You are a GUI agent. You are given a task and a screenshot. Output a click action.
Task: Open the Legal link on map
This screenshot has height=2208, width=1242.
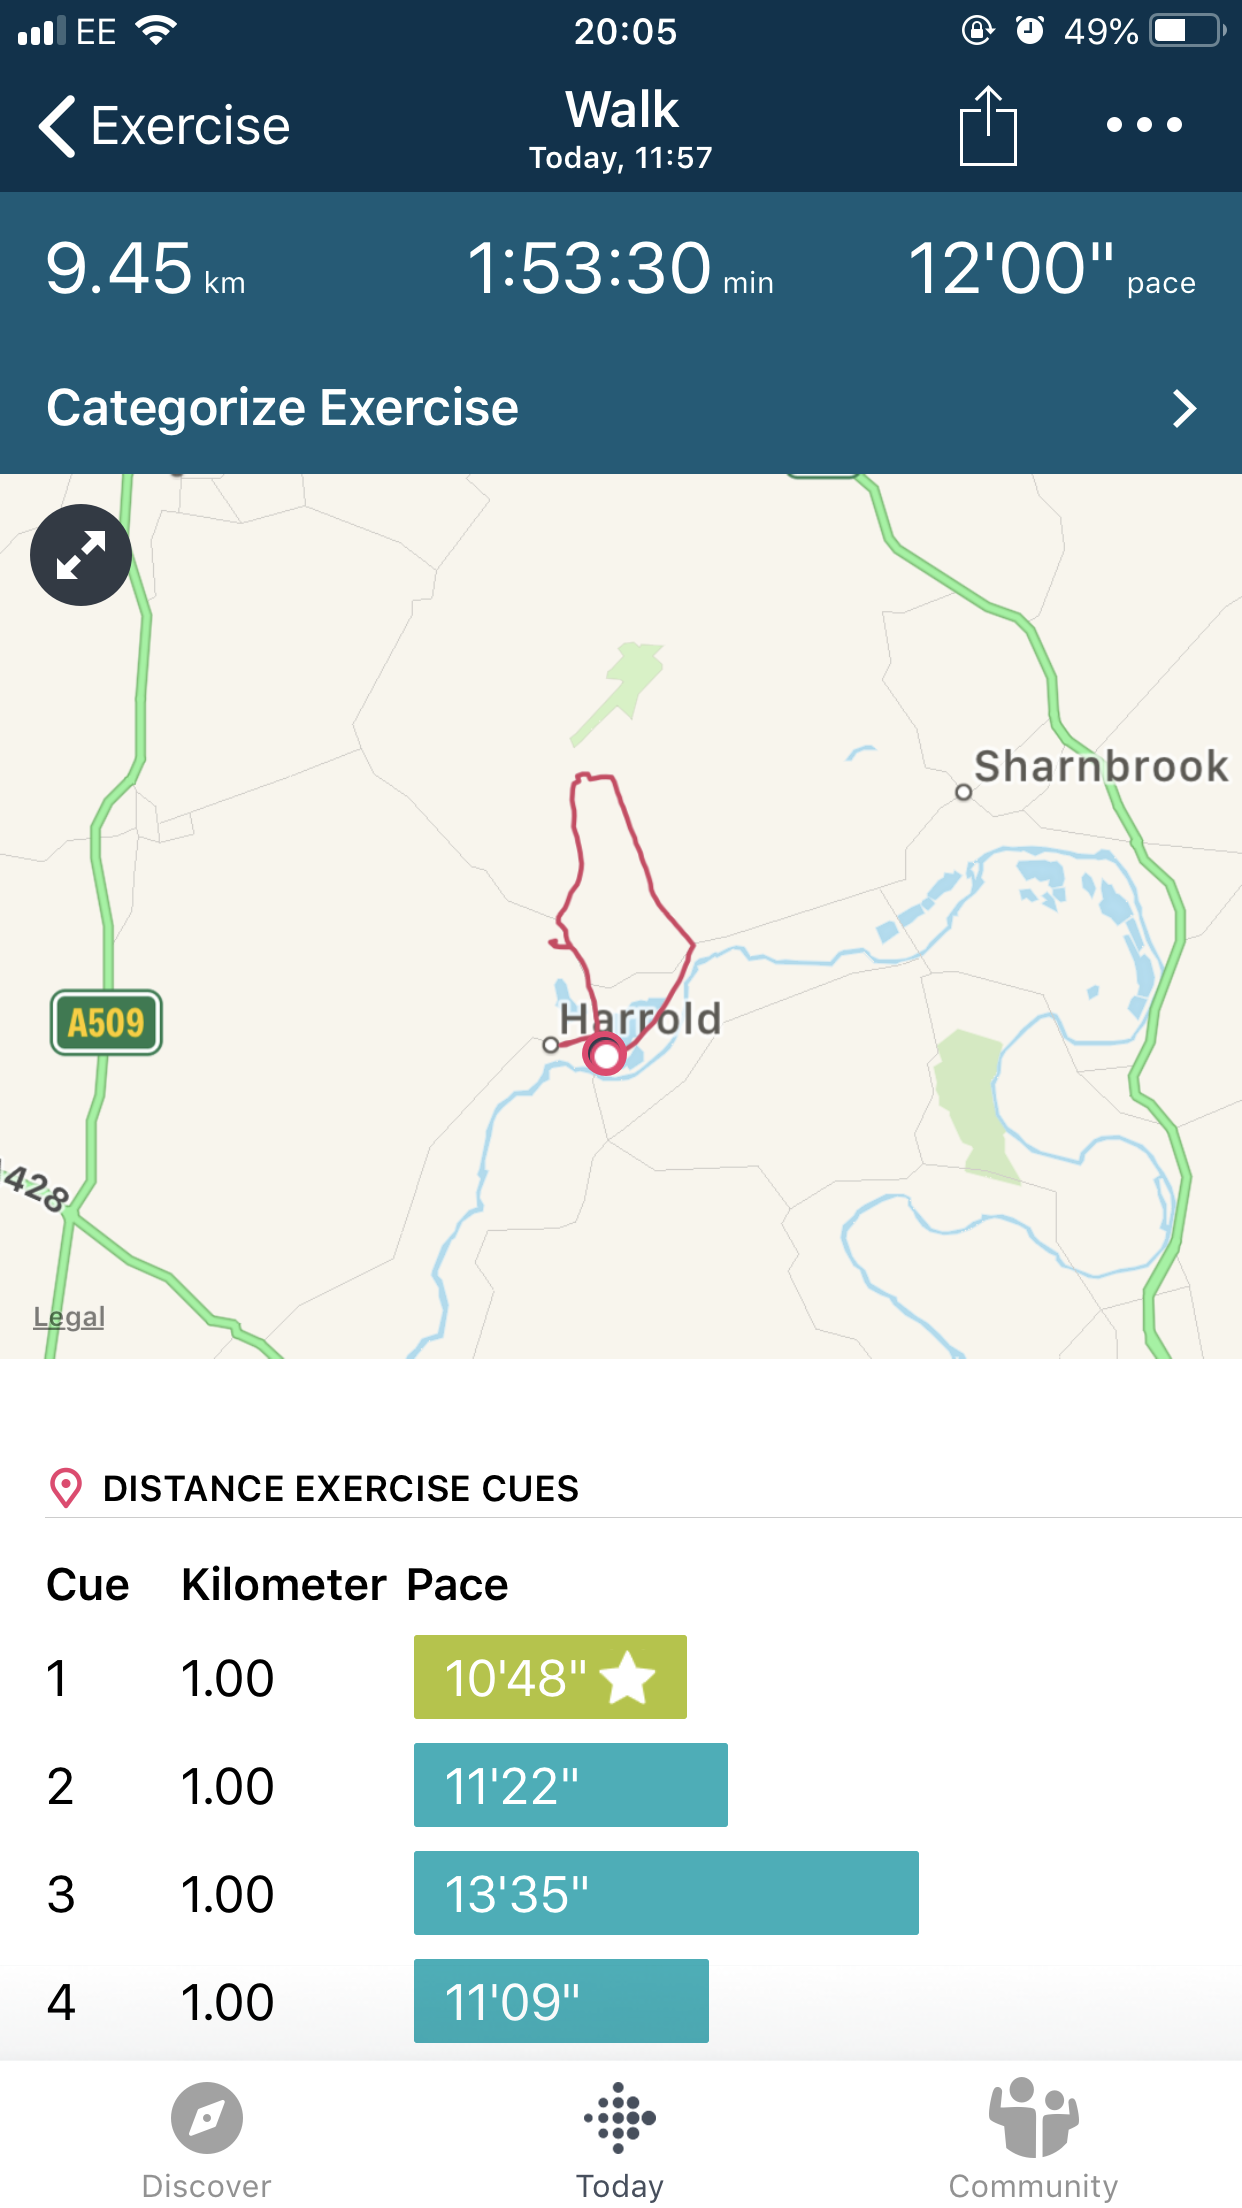69,1317
